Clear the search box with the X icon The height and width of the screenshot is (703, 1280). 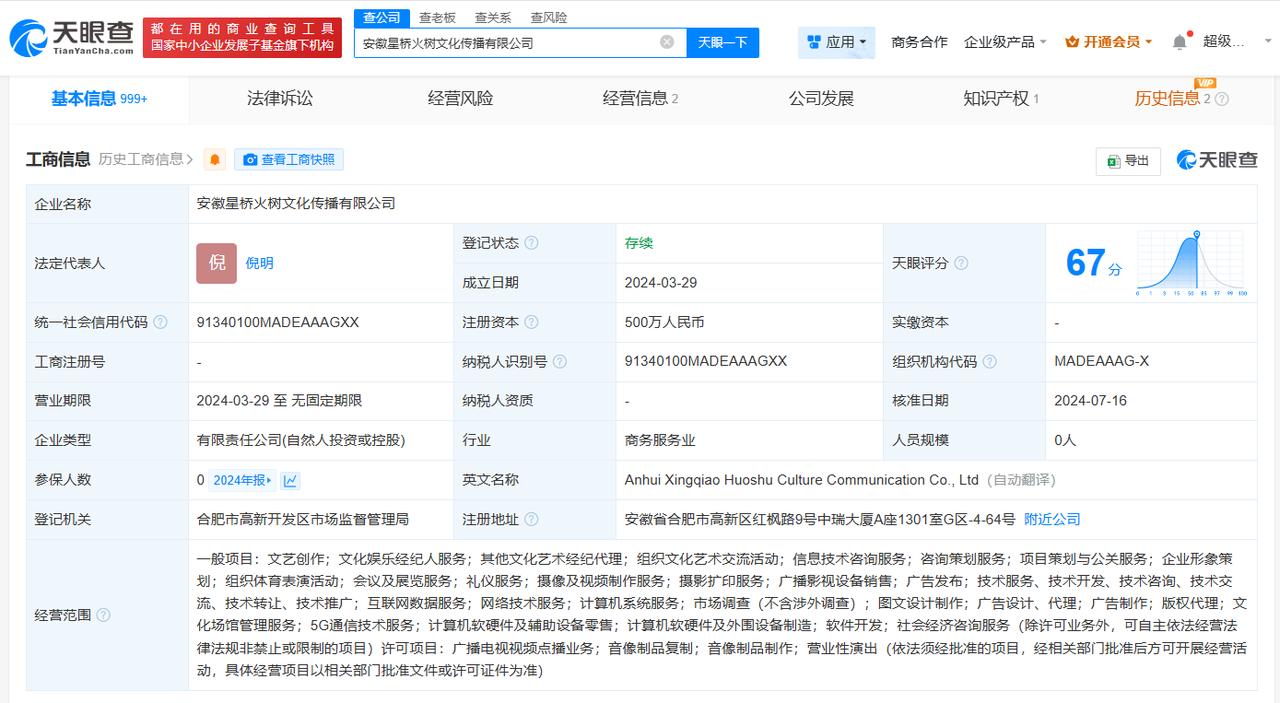pos(667,42)
